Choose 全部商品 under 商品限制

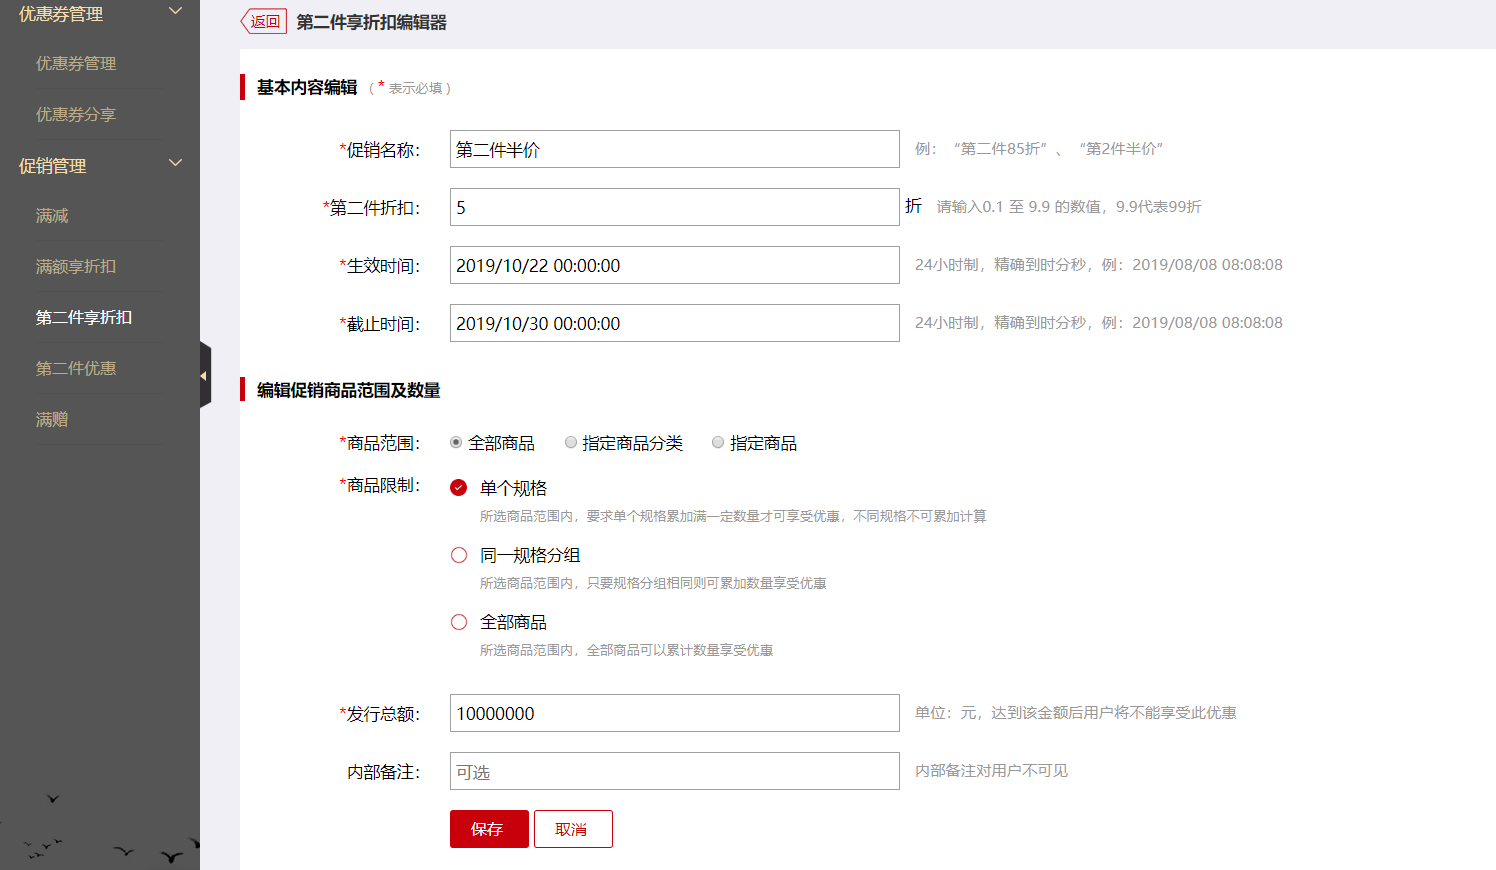click(x=458, y=621)
